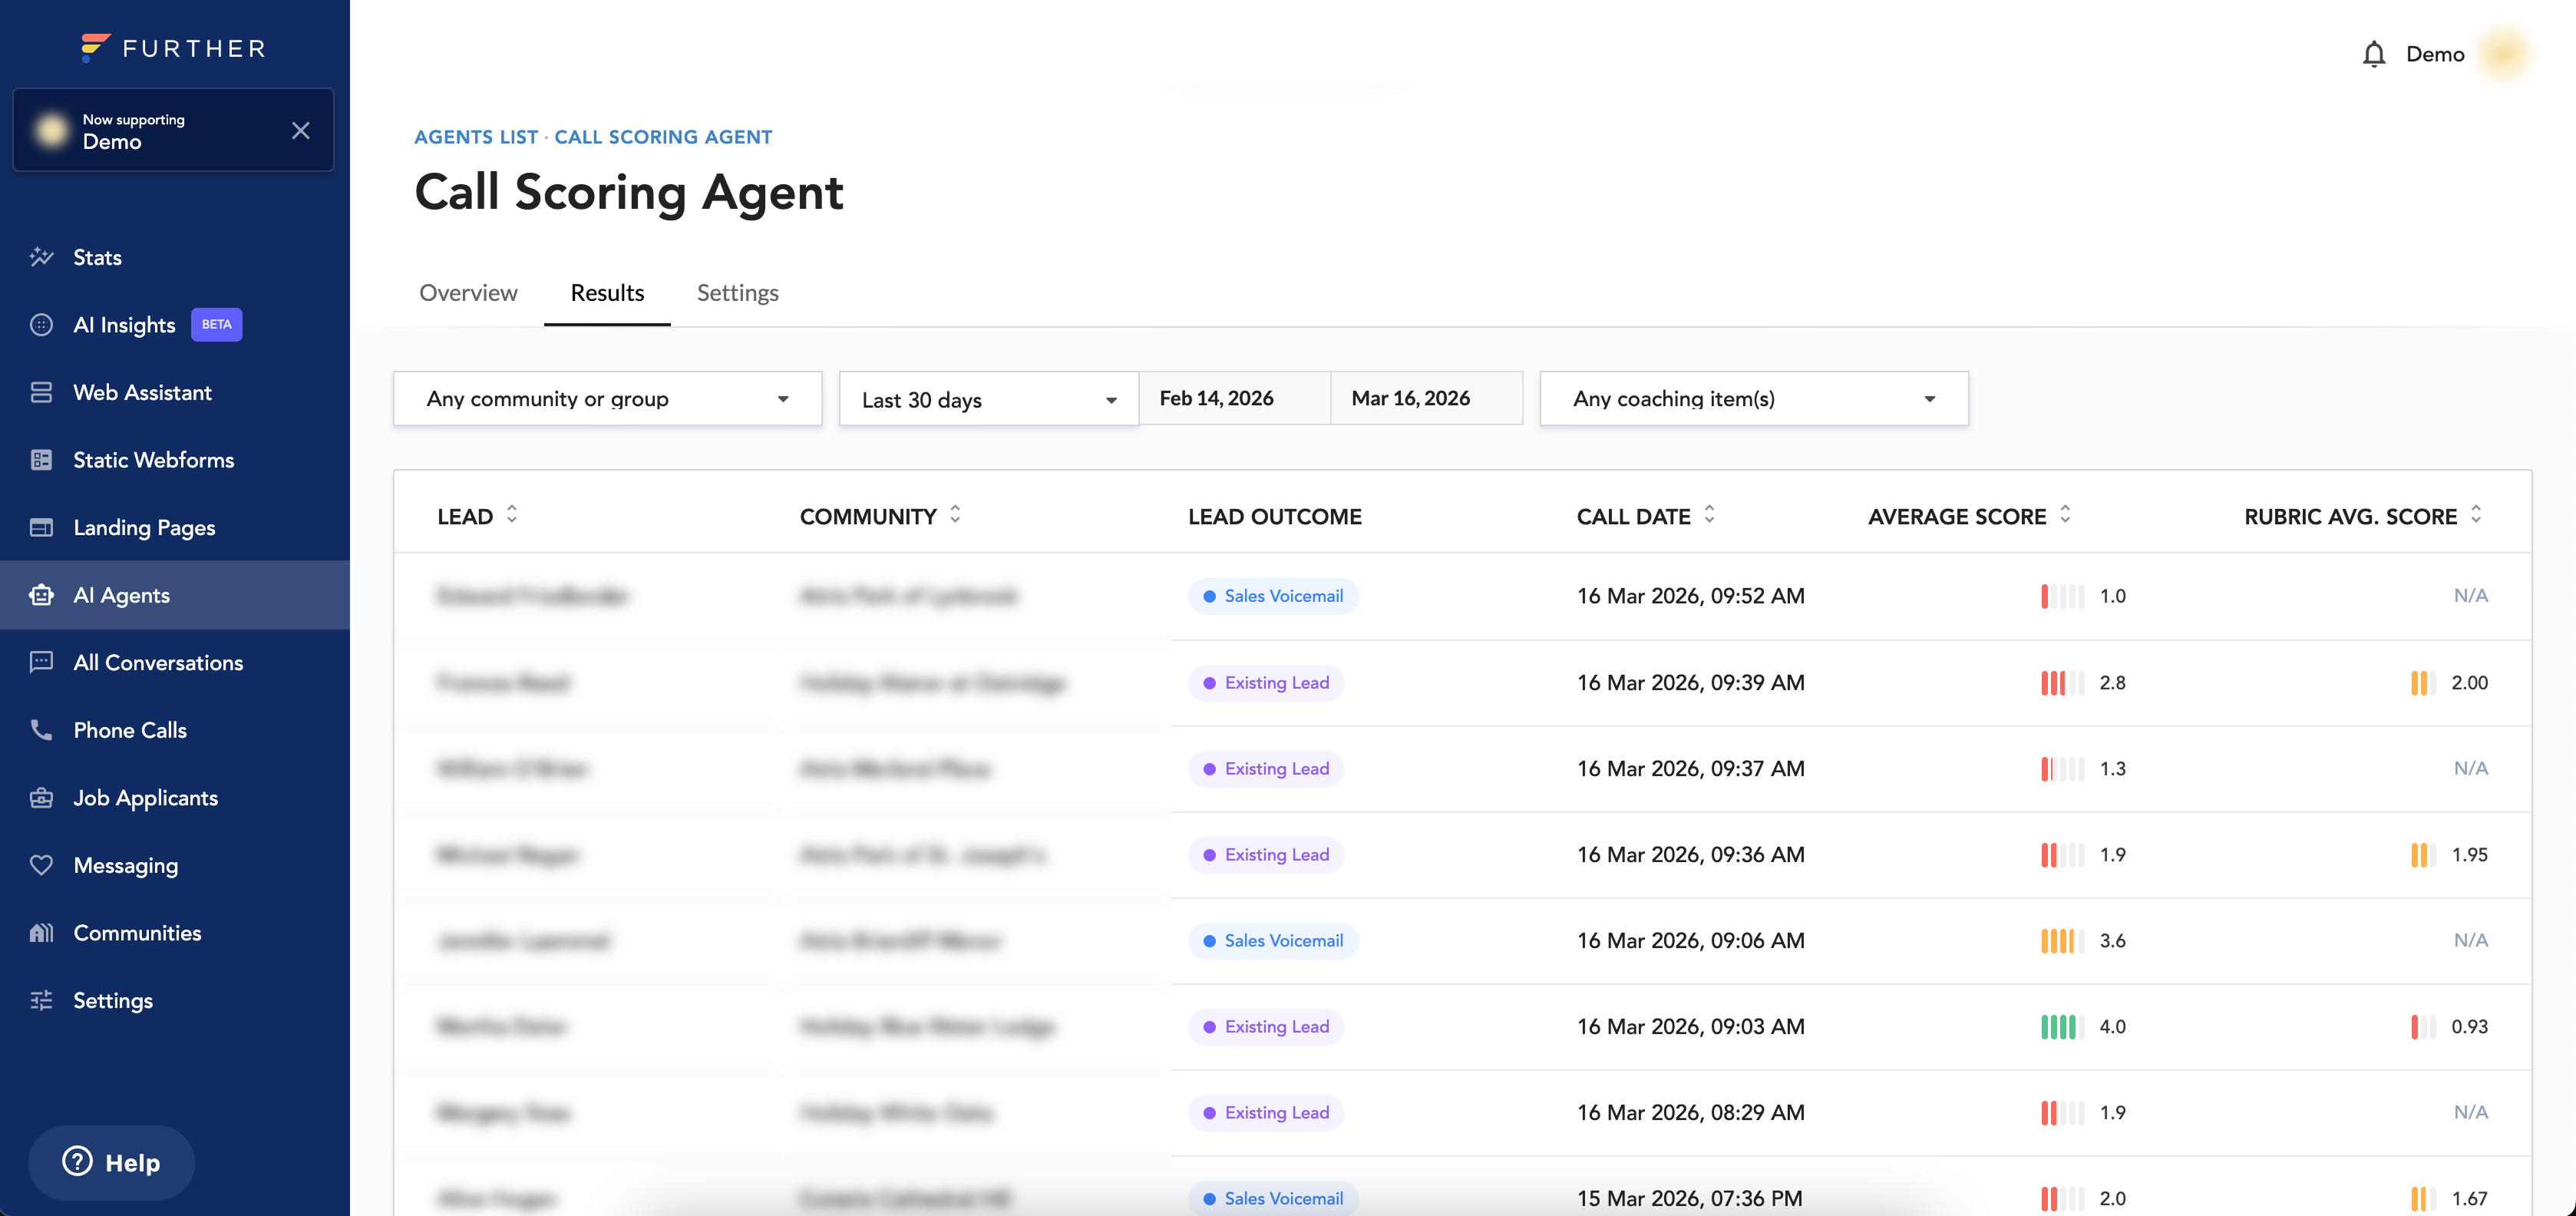Switch to the agent Settings tab
Image resolution: width=2576 pixels, height=1216 pixels.
coord(737,293)
